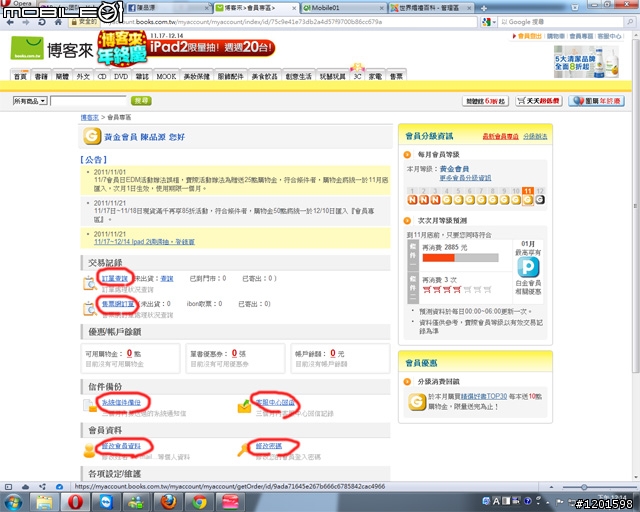Open TeamViewer from the taskbar
Viewport: 640px width, 512px height.
coord(106,502)
